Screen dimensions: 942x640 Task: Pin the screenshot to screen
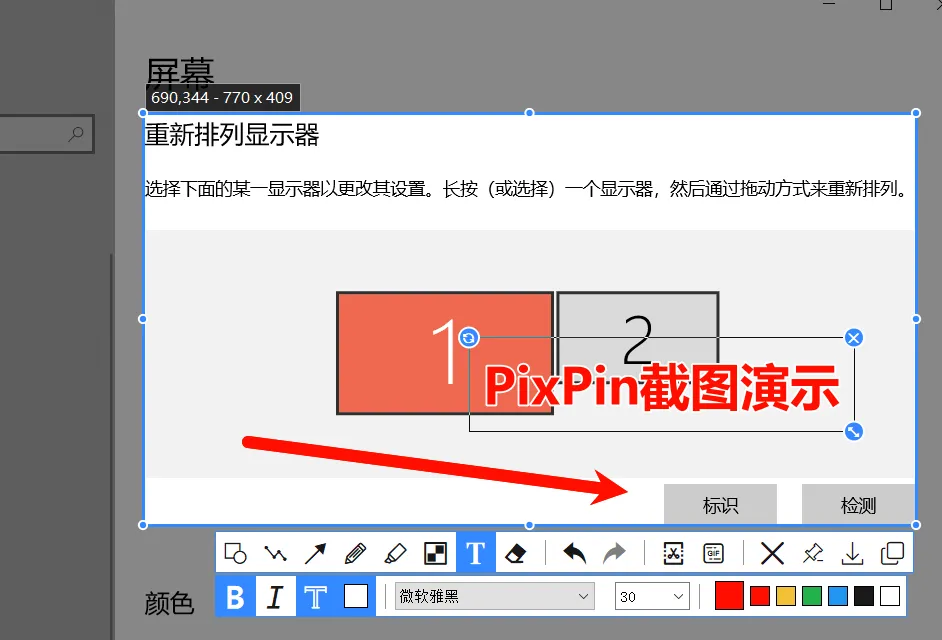pos(811,552)
